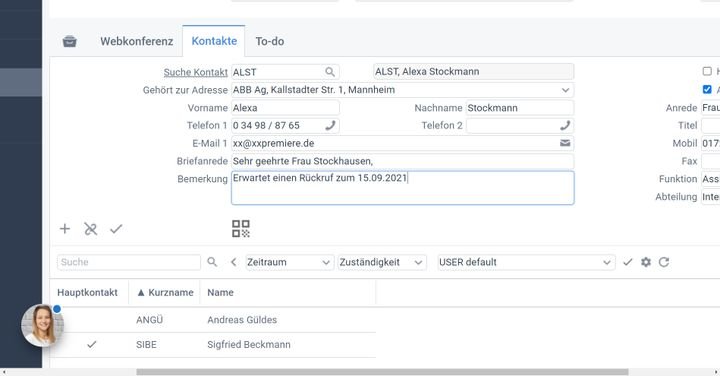Open the USER default dropdown

tap(526, 262)
